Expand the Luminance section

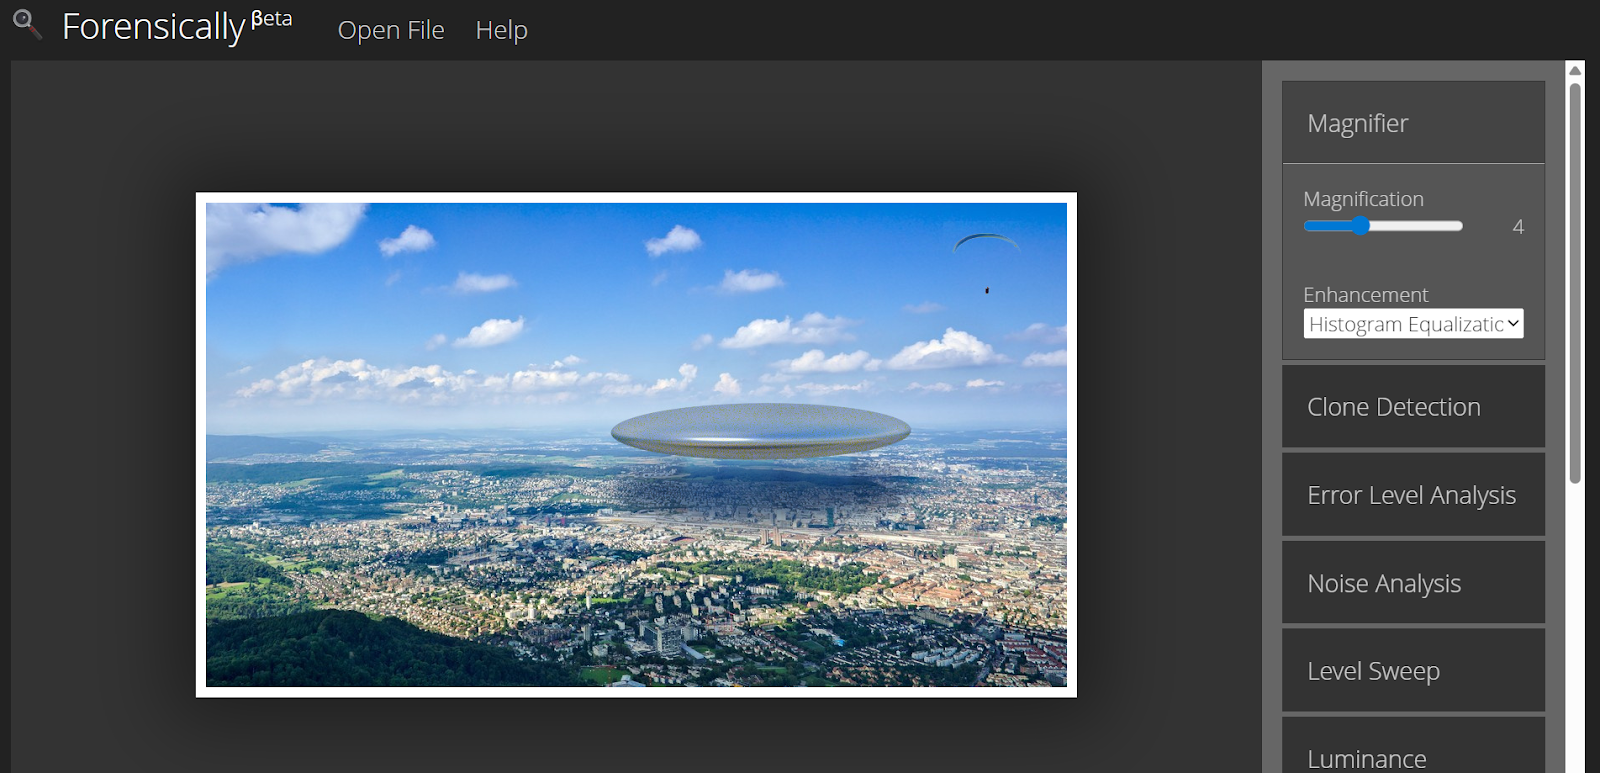[1412, 755]
